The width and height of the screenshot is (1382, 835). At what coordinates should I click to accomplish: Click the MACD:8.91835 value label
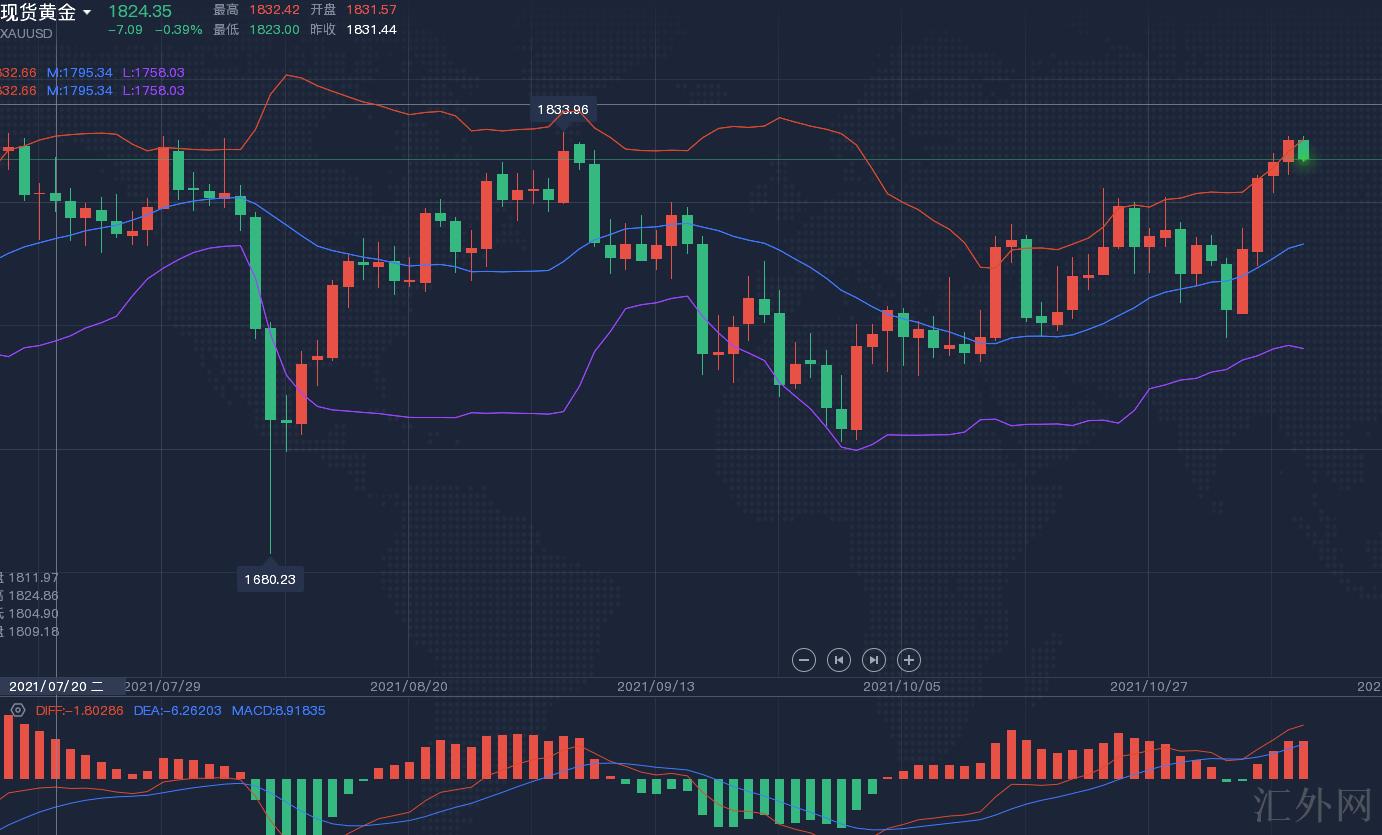point(278,711)
